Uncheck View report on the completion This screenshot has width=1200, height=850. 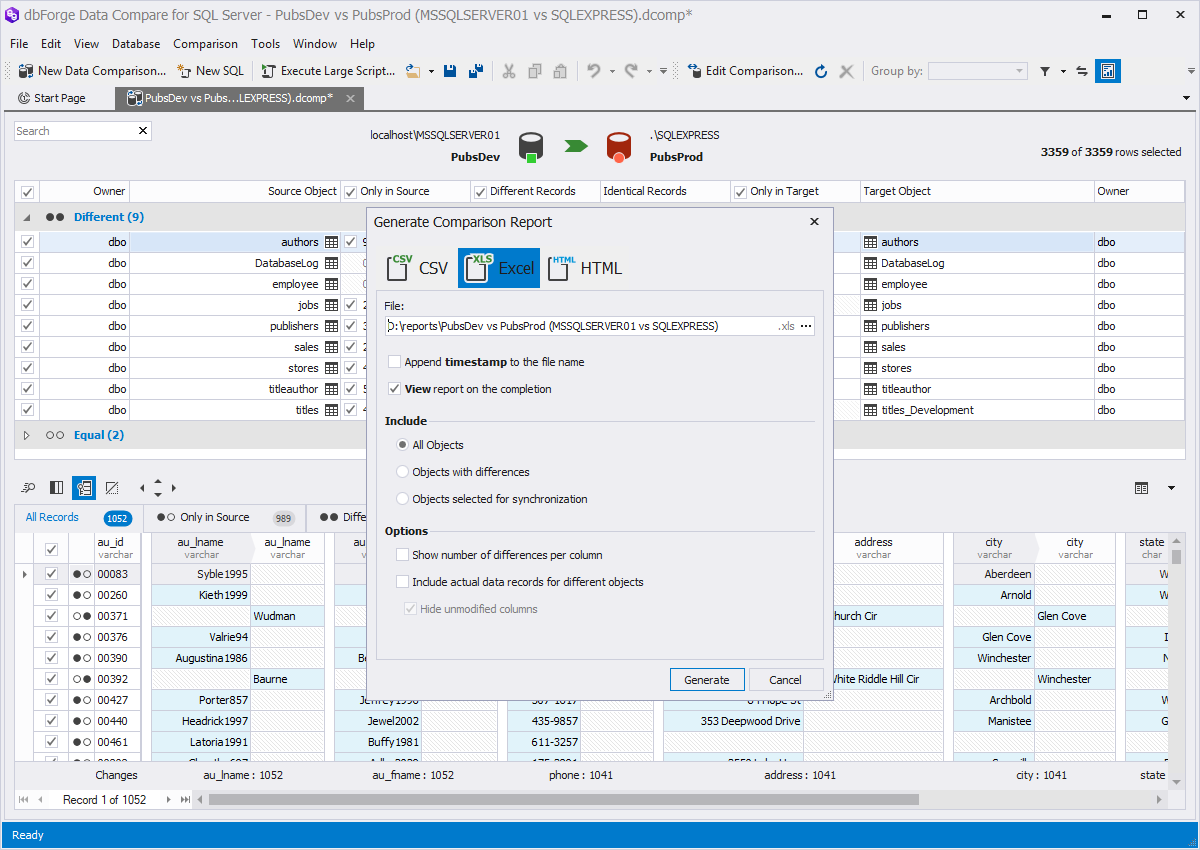pos(395,389)
